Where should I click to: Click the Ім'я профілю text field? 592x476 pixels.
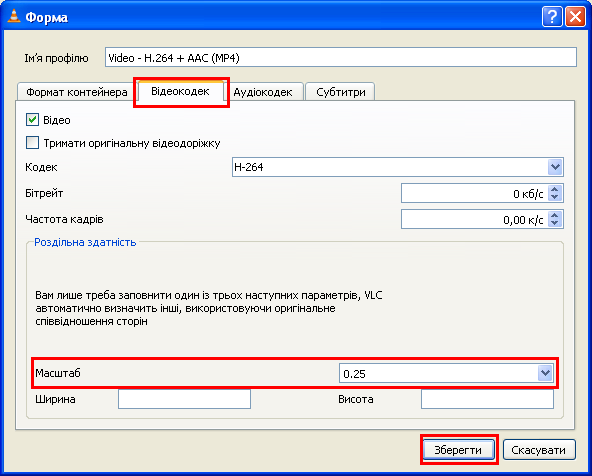coord(341,57)
